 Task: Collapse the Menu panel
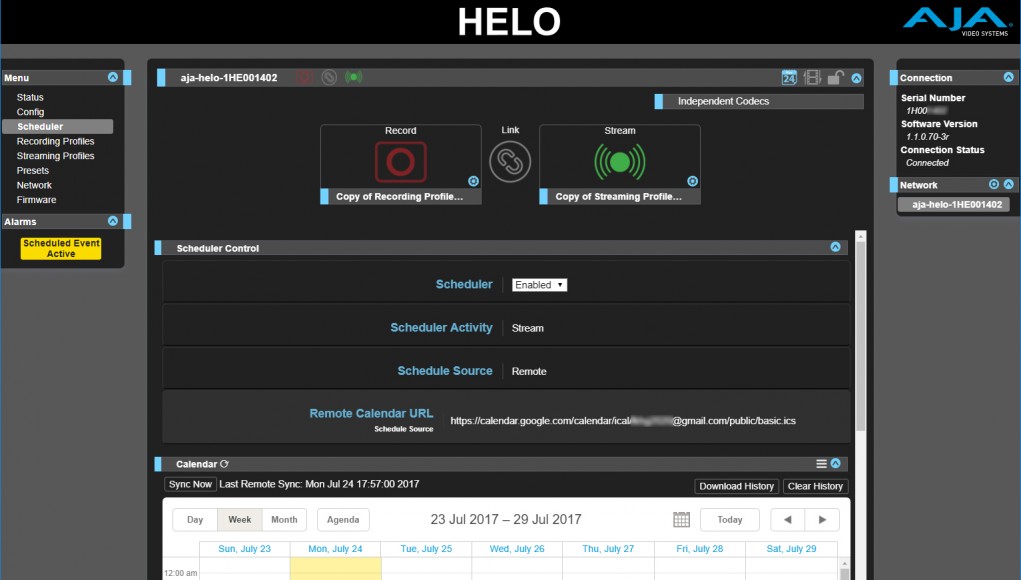113,77
